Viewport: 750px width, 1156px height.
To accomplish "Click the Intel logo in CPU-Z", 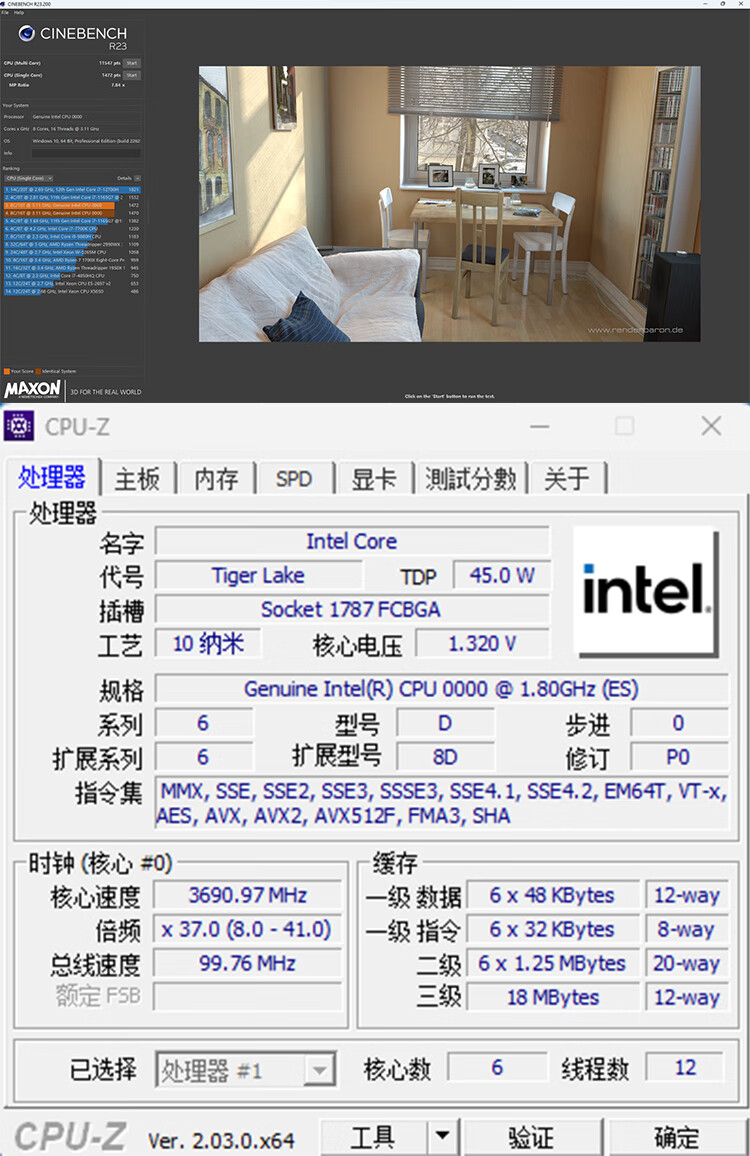I will [645, 591].
